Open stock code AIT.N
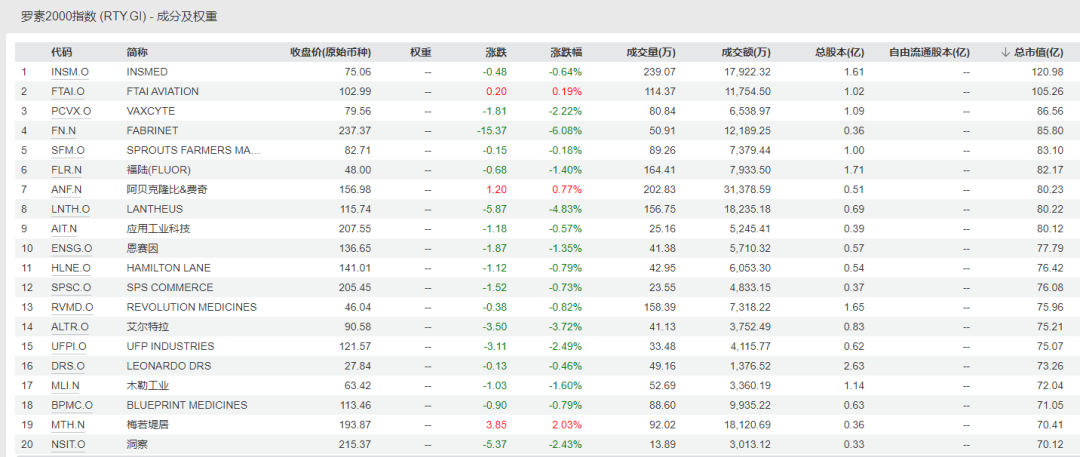The height and width of the screenshot is (457, 1080). pyautogui.click(x=64, y=228)
